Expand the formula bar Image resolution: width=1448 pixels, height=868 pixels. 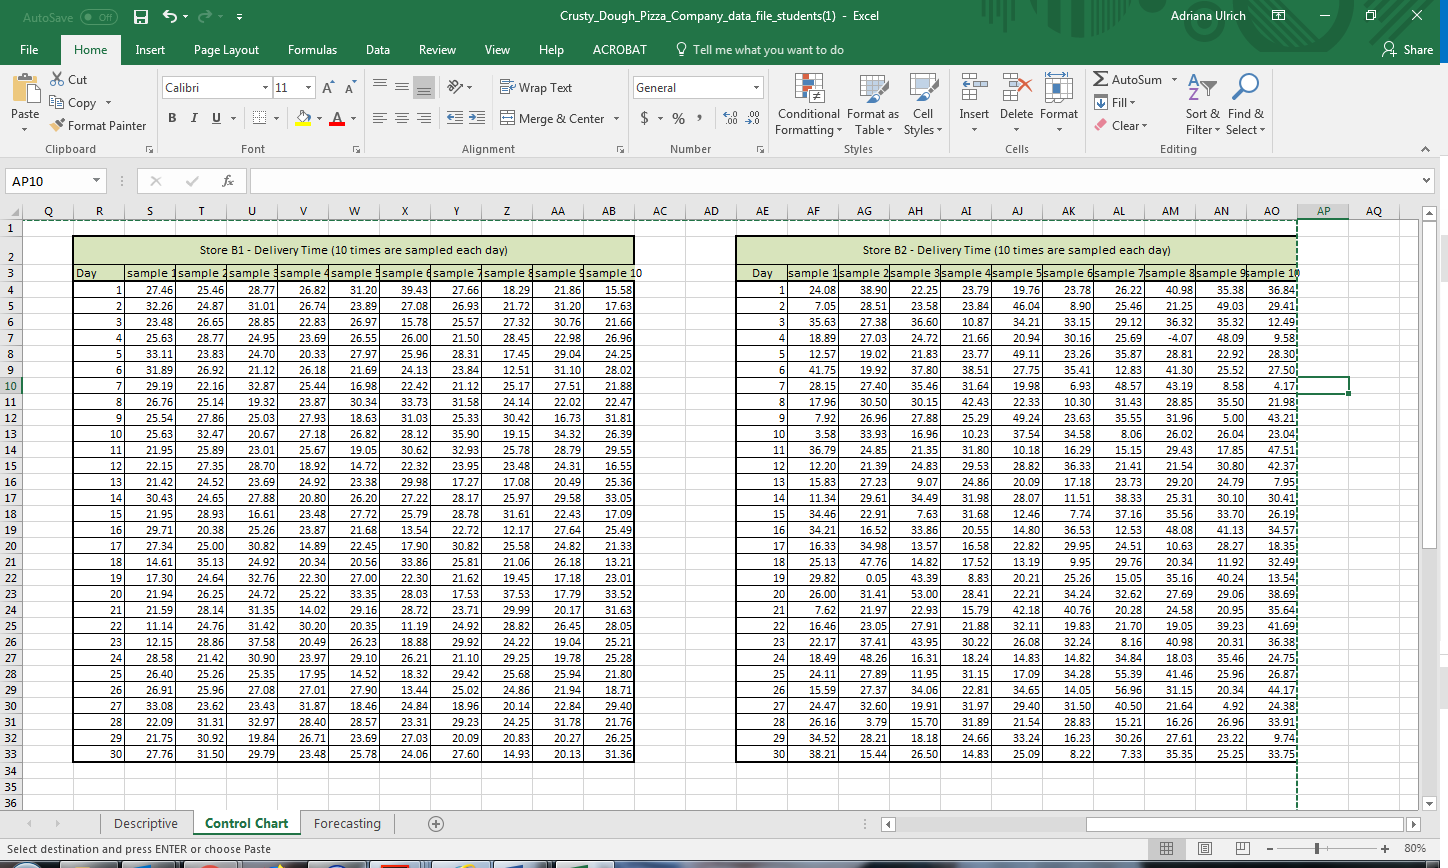pos(1426,181)
